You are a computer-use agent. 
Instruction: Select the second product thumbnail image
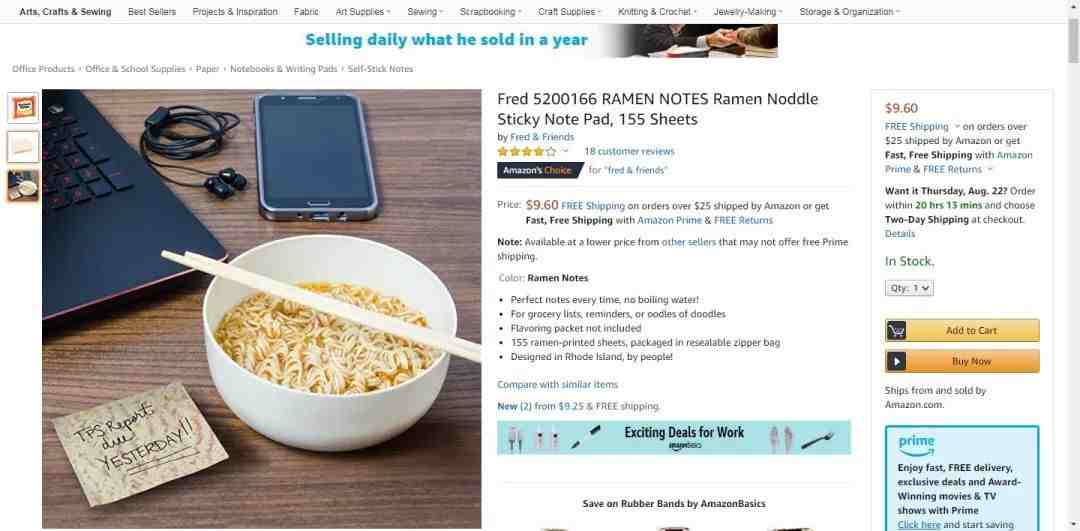(x=23, y=147)
